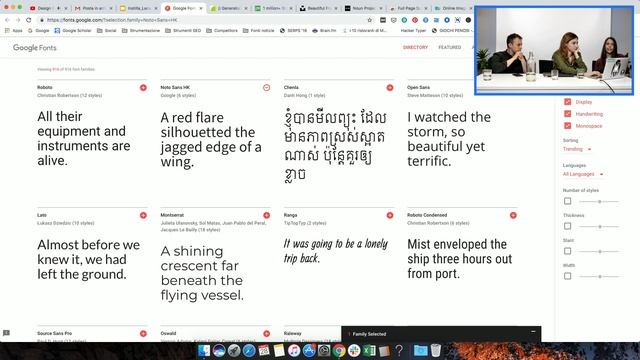Image resolution: width=640 pixels, height=360 pixels.
Task: Remove Noto Sans HK from selection
Action: point(267,88)
